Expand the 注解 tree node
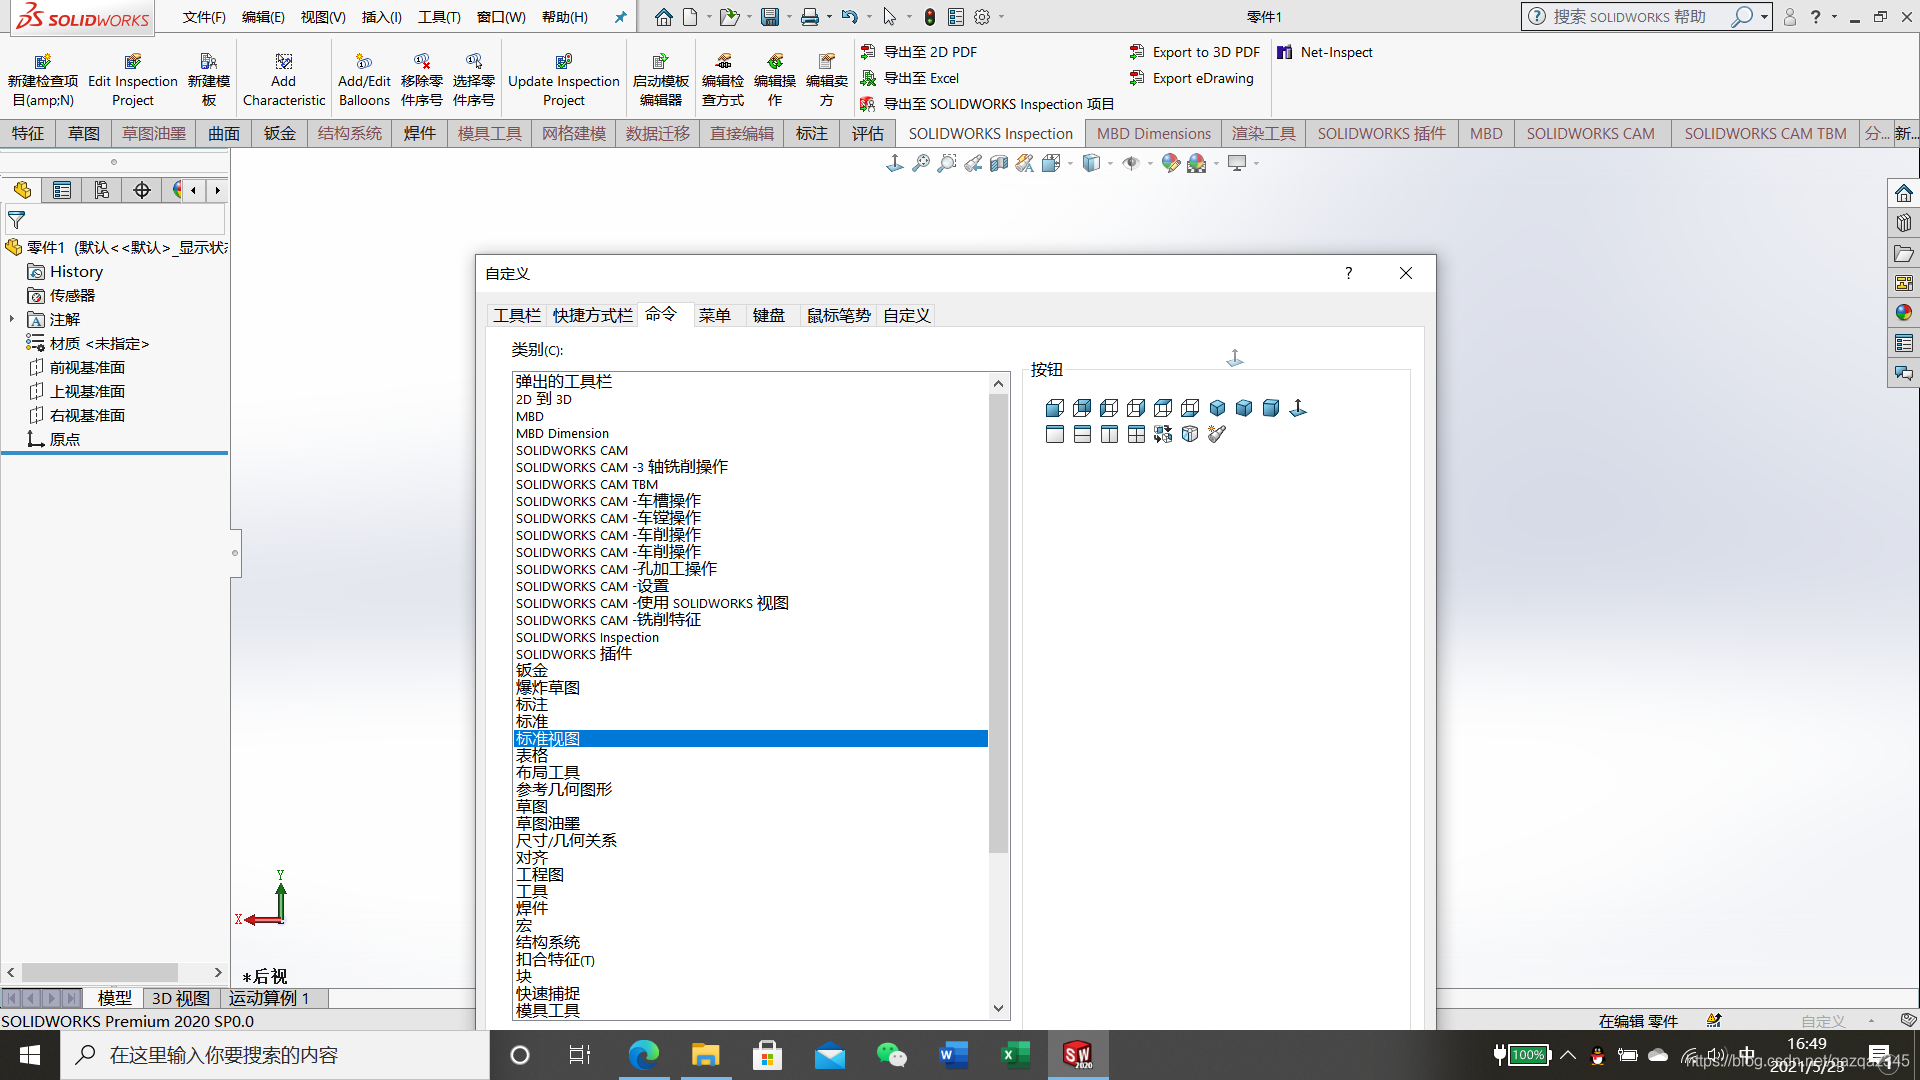Viewport: 1920px width, 1080px height. (x=12, y=320)
